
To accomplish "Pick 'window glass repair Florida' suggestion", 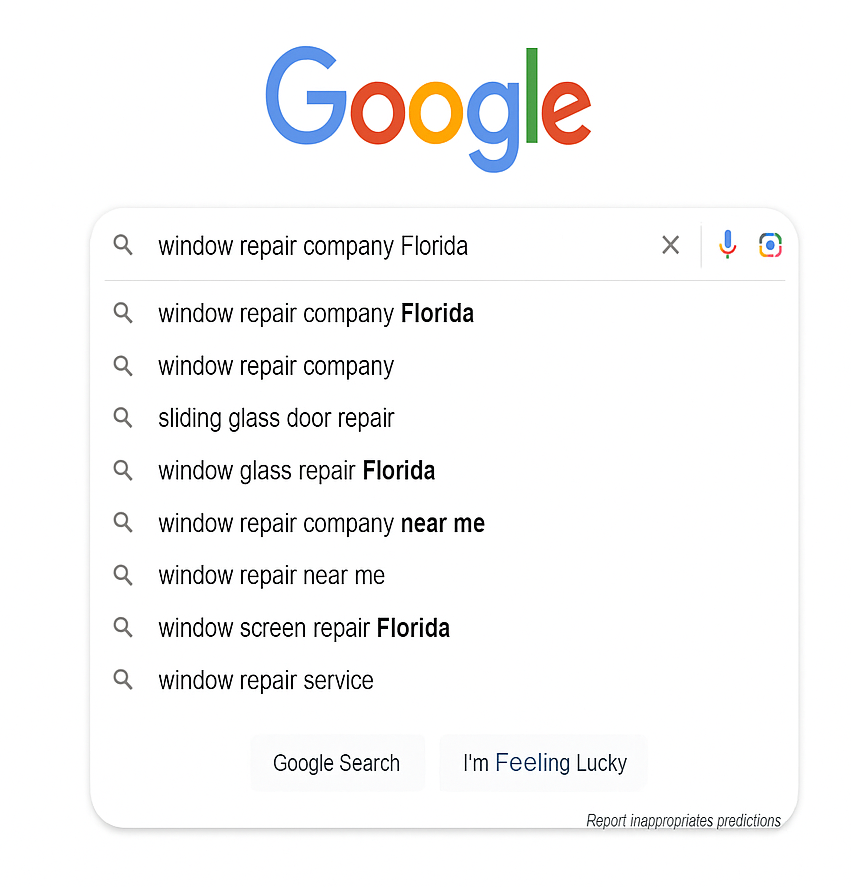I will 296,470.
